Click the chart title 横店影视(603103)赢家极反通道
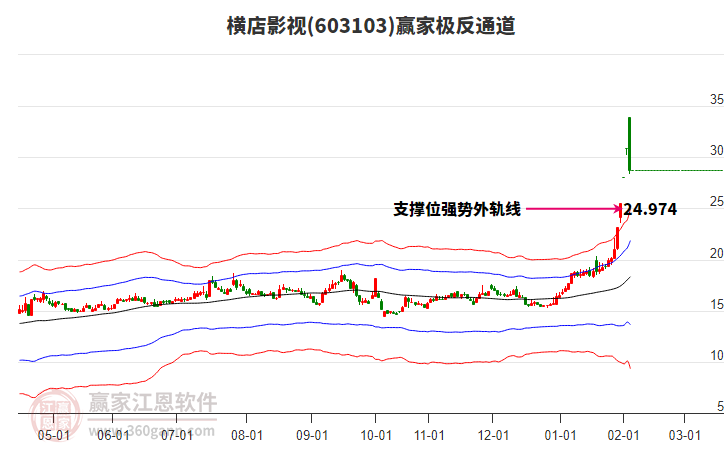The image size is (726, 450). (371, 26)
